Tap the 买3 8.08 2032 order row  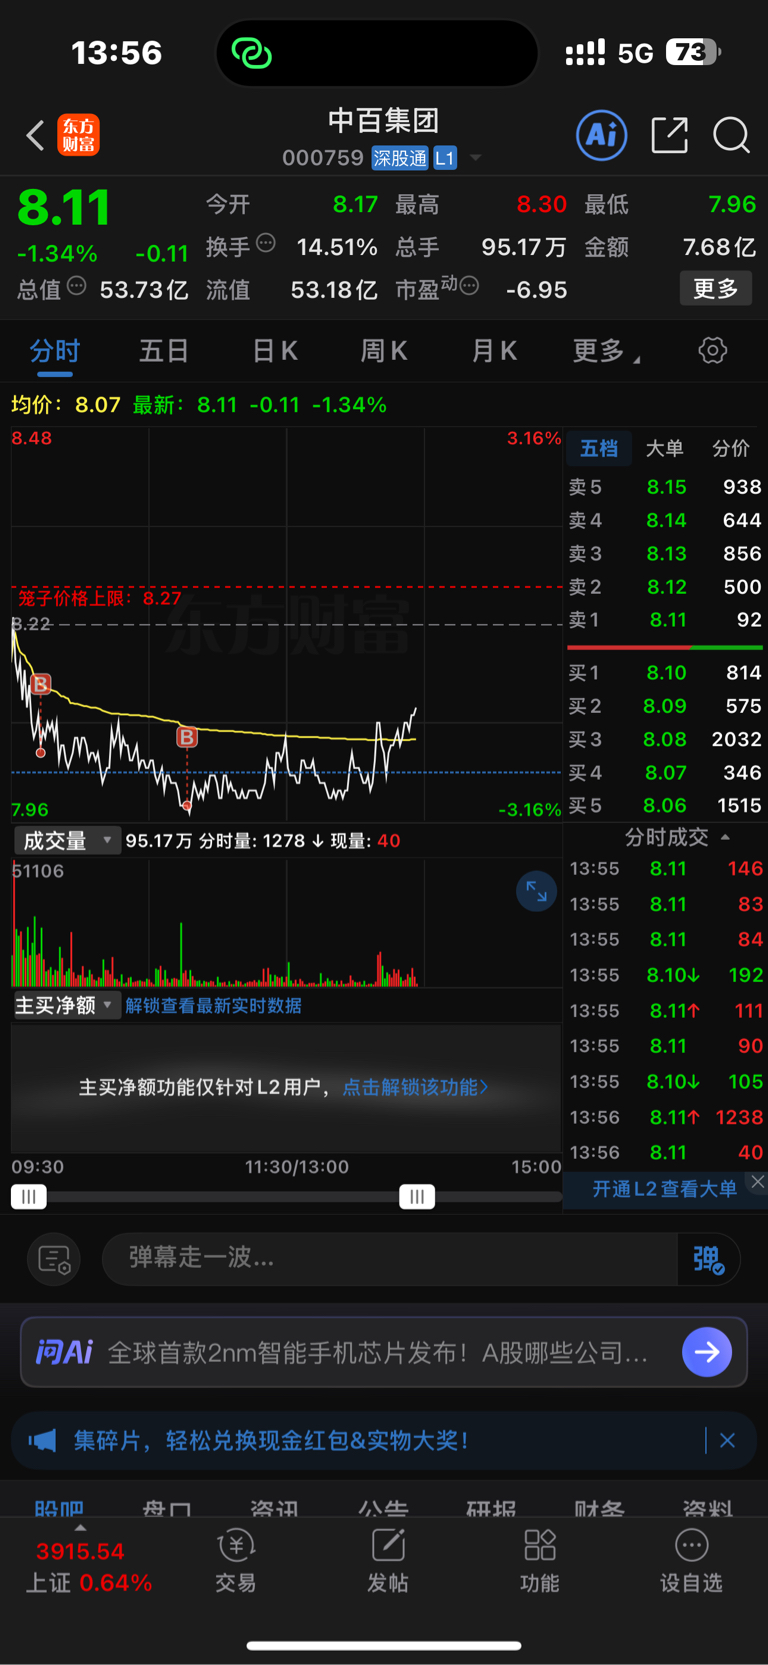coord(665,739)
